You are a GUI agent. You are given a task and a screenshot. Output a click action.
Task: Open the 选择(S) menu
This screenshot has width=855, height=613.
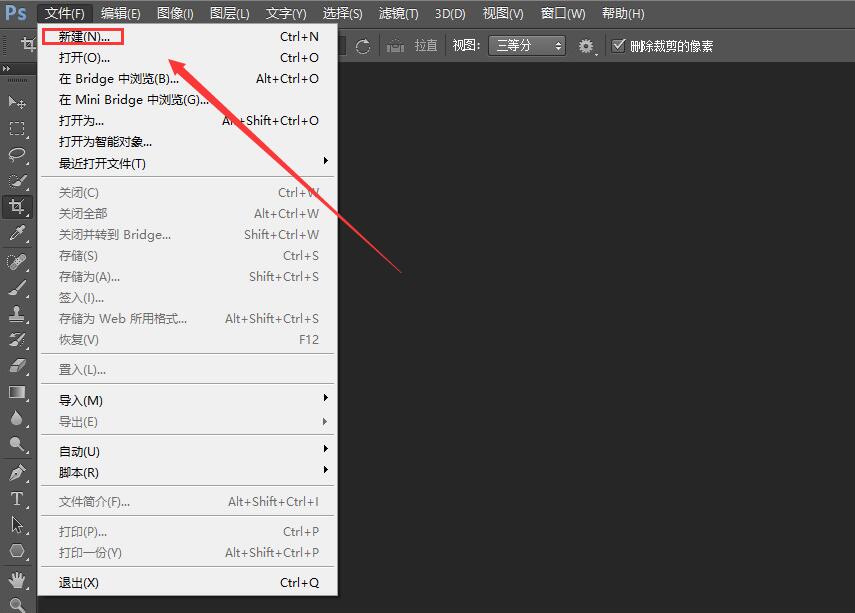(342, 13)
